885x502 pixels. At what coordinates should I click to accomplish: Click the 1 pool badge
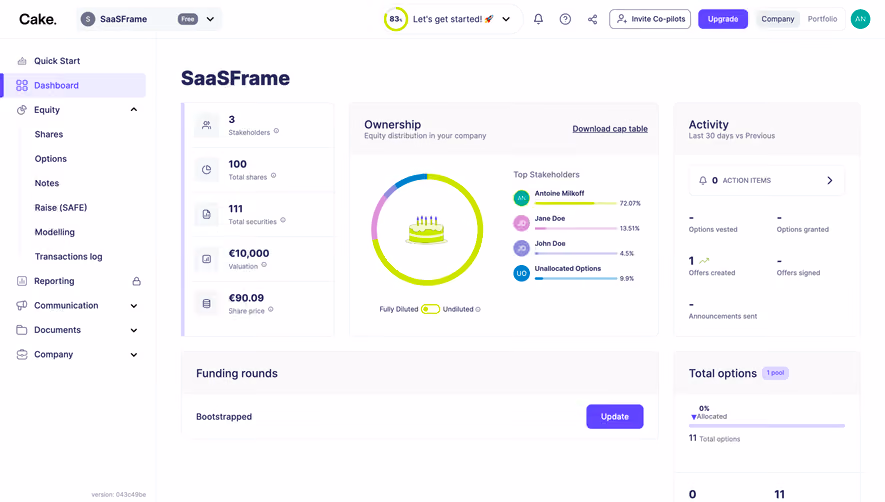tap(776, 373)
